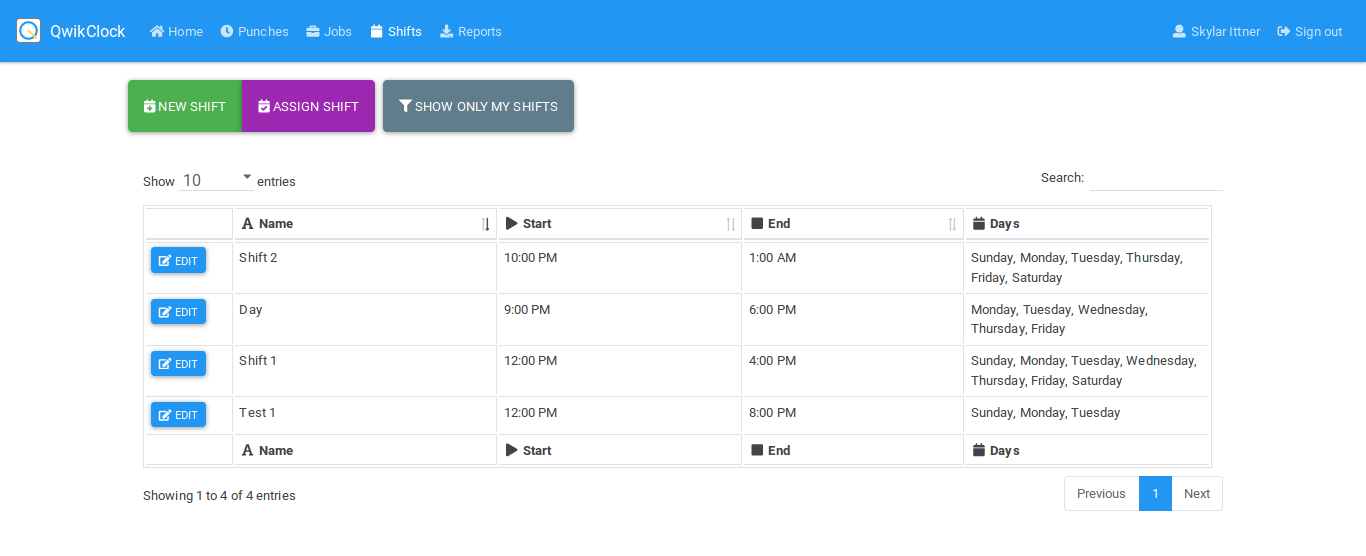Click the "4:00 PM" end time cell
The height and width of the screenshot is (556, 1366).
tap(853, 370)
